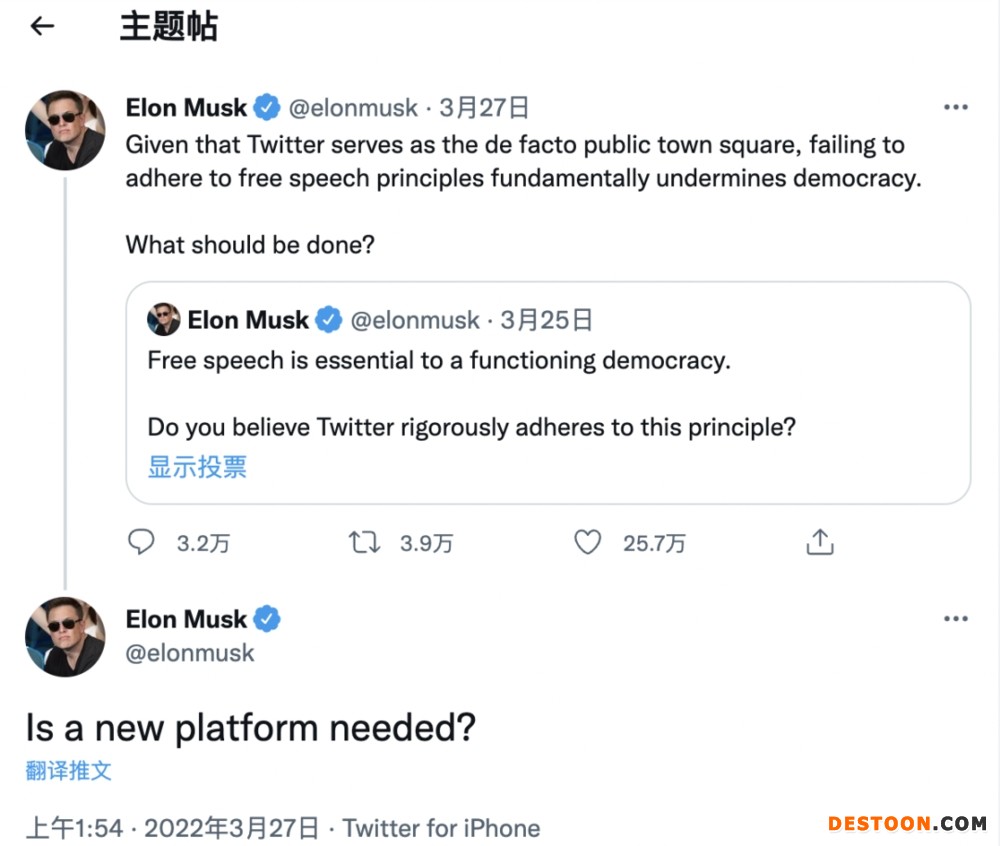
Task: Click the share upload icon
Action: [819, 542]
